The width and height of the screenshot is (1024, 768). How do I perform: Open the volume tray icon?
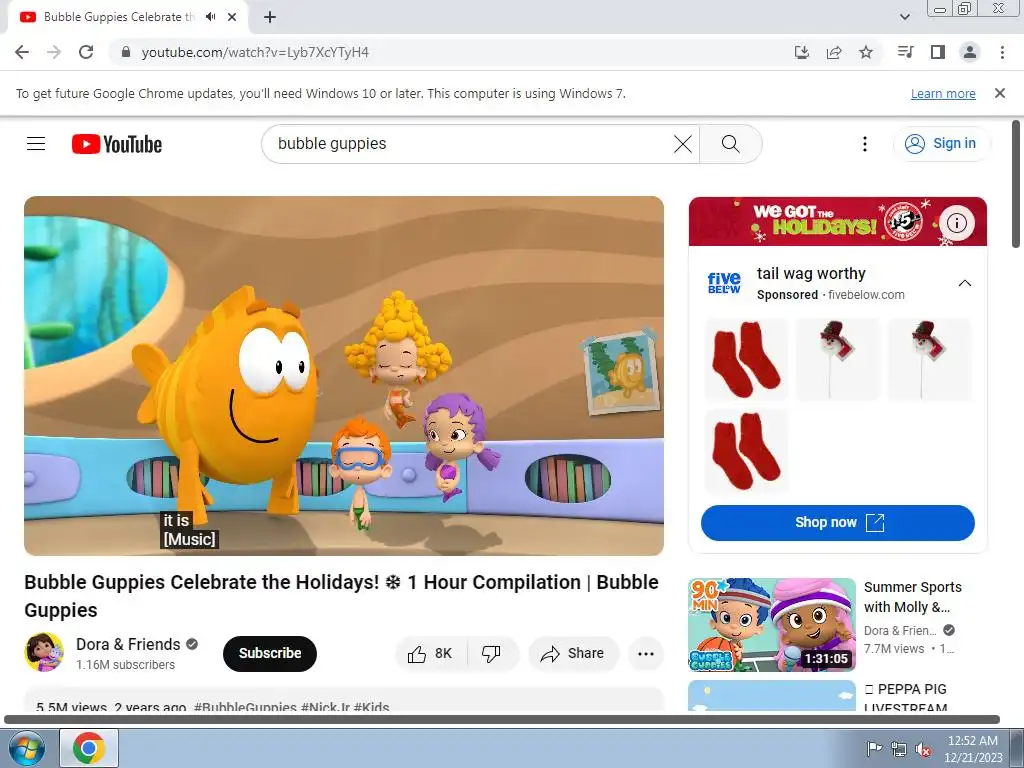tap(923, 749)
